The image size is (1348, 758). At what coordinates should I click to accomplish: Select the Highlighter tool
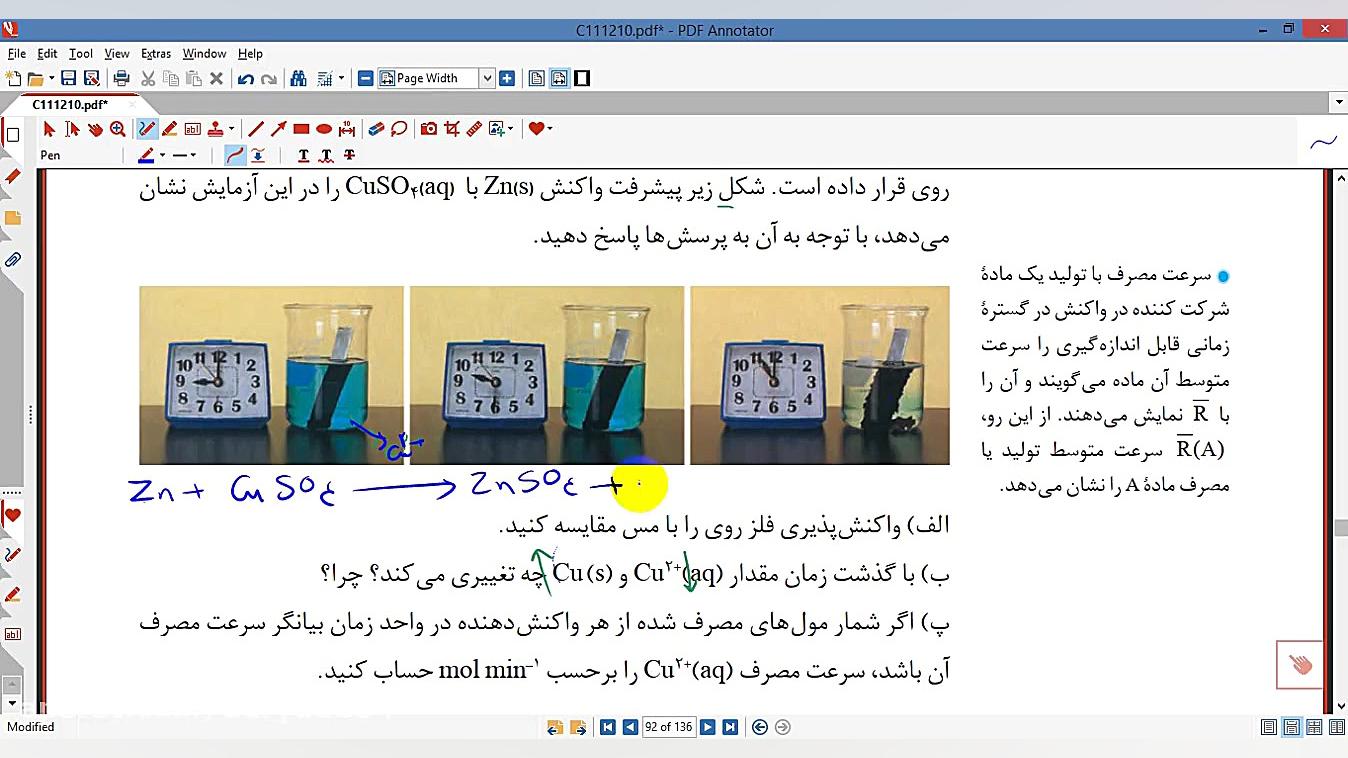click(168, 128)
